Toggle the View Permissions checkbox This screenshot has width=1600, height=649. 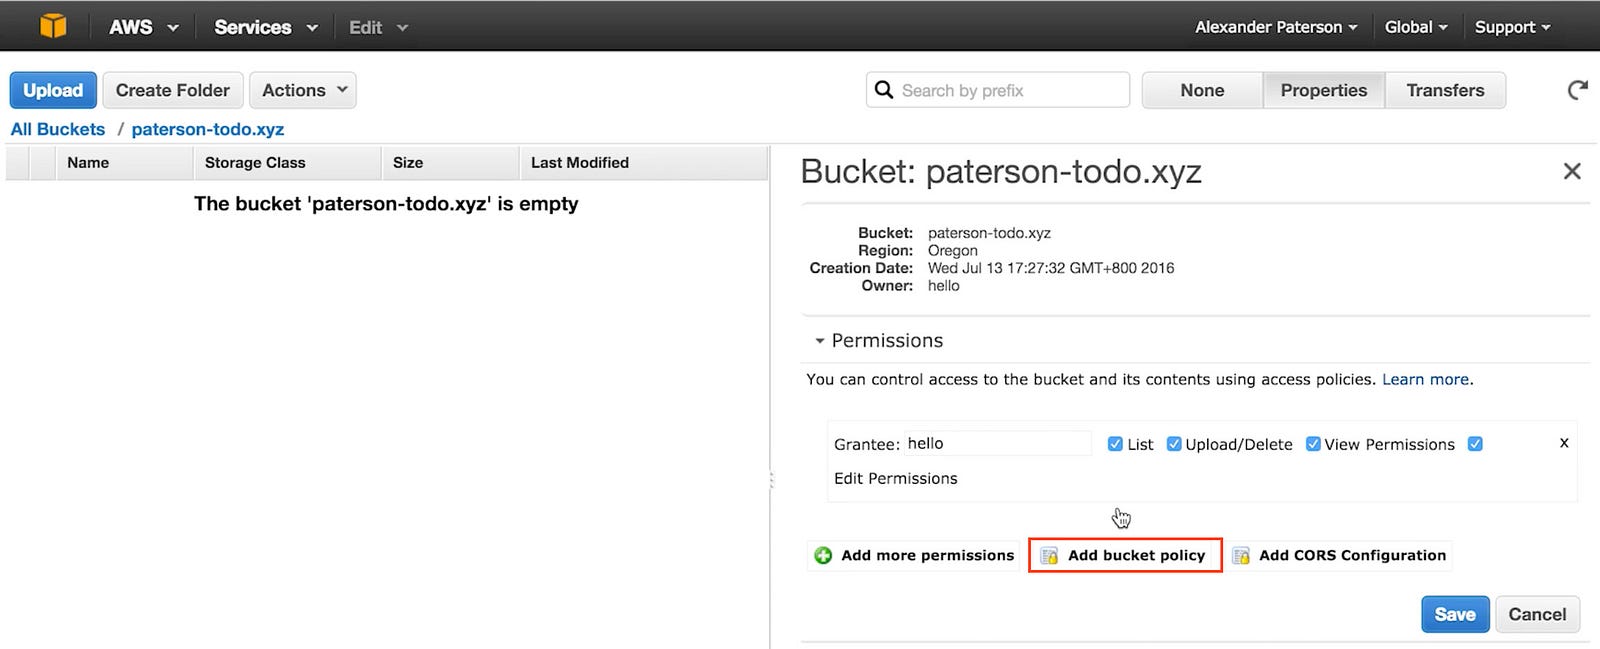tap(1313, 444)
